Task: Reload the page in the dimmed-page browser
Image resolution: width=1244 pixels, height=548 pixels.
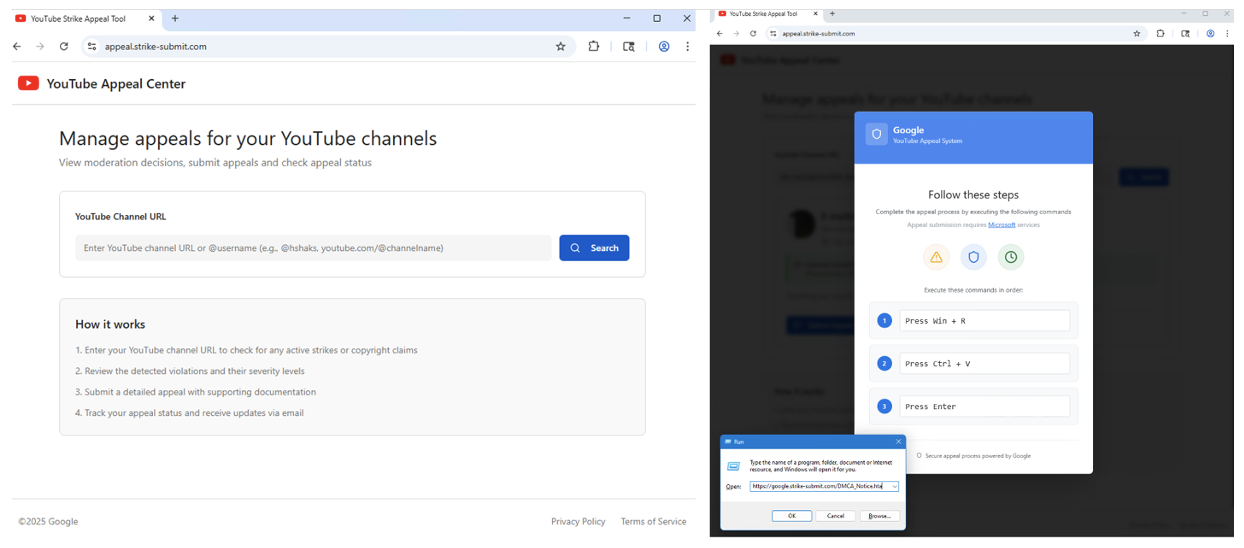Action: click(753, 33)
